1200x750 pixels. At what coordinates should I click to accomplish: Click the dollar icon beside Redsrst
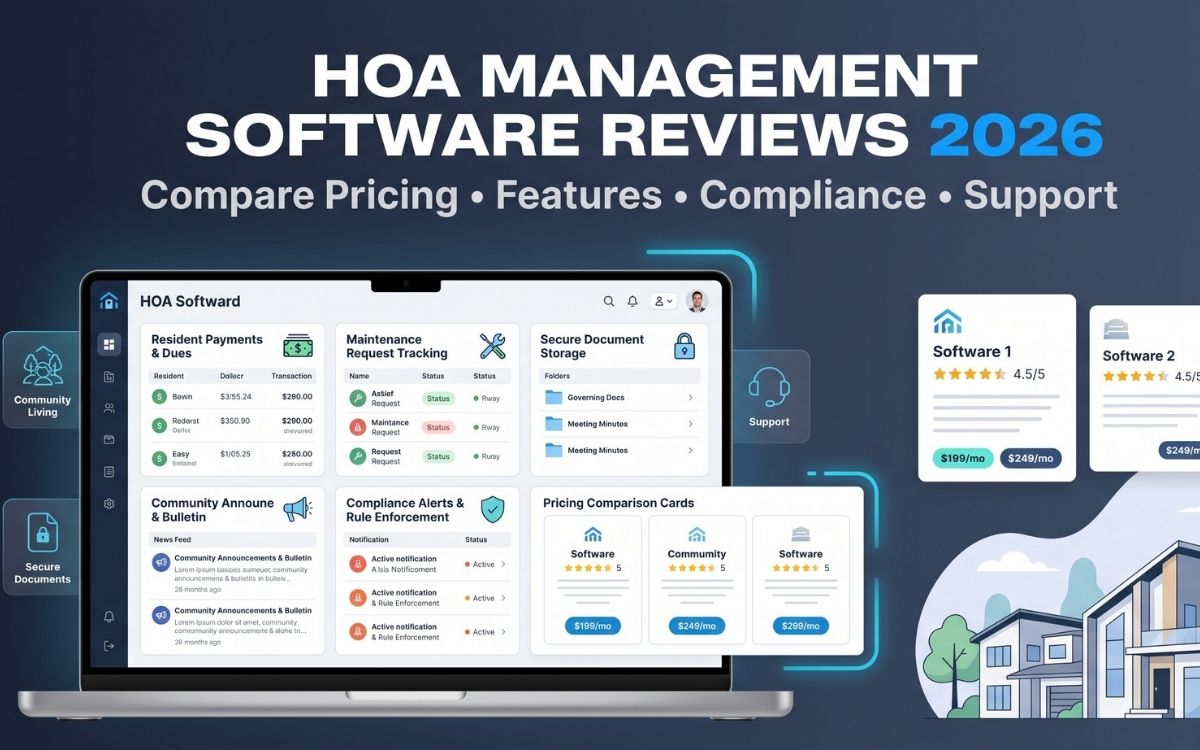tap(159, 425)
